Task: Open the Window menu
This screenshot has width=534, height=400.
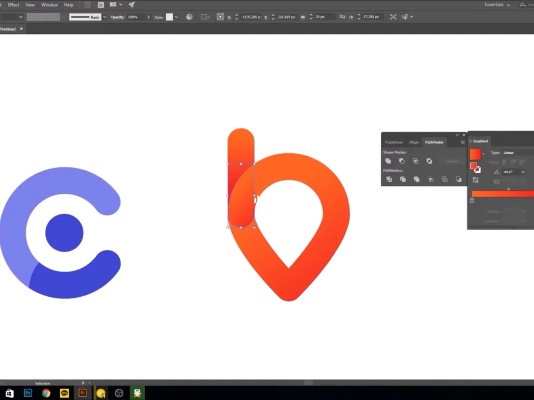Action: point(49,5)
